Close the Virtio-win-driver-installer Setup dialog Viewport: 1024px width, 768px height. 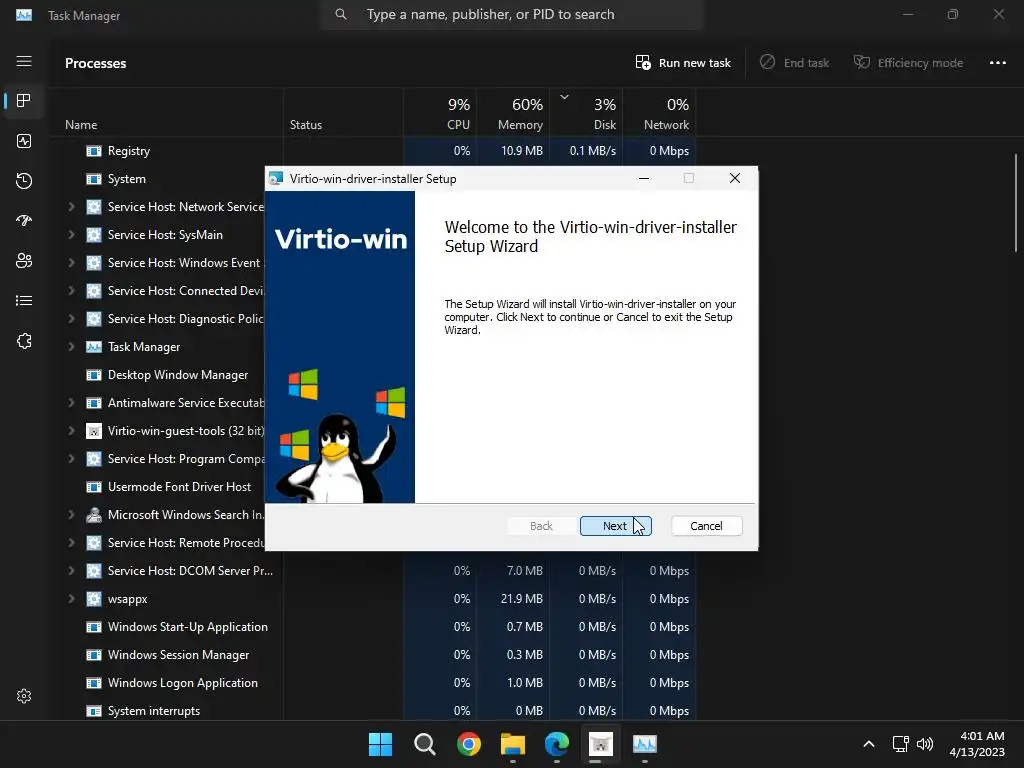[x=735, y=178]
